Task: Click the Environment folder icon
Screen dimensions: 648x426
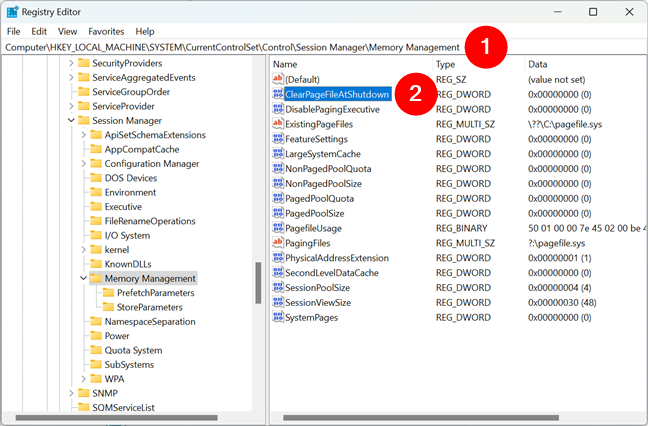Action: (x=96, y=192)
